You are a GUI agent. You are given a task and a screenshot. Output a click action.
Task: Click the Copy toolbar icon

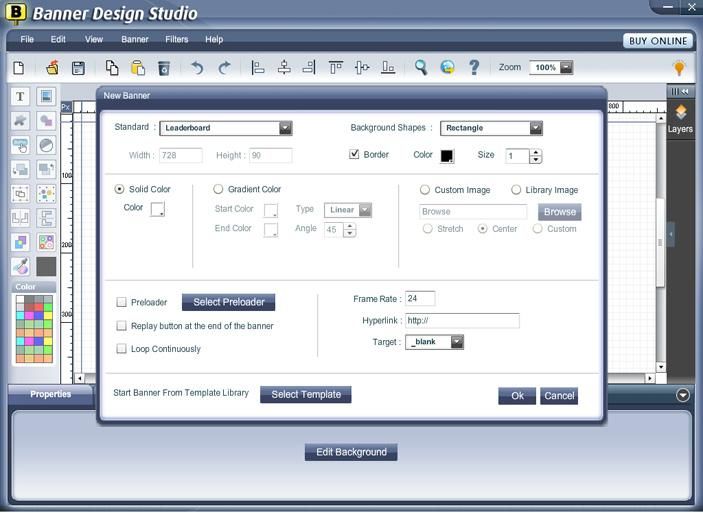click(x=112, y=68)
